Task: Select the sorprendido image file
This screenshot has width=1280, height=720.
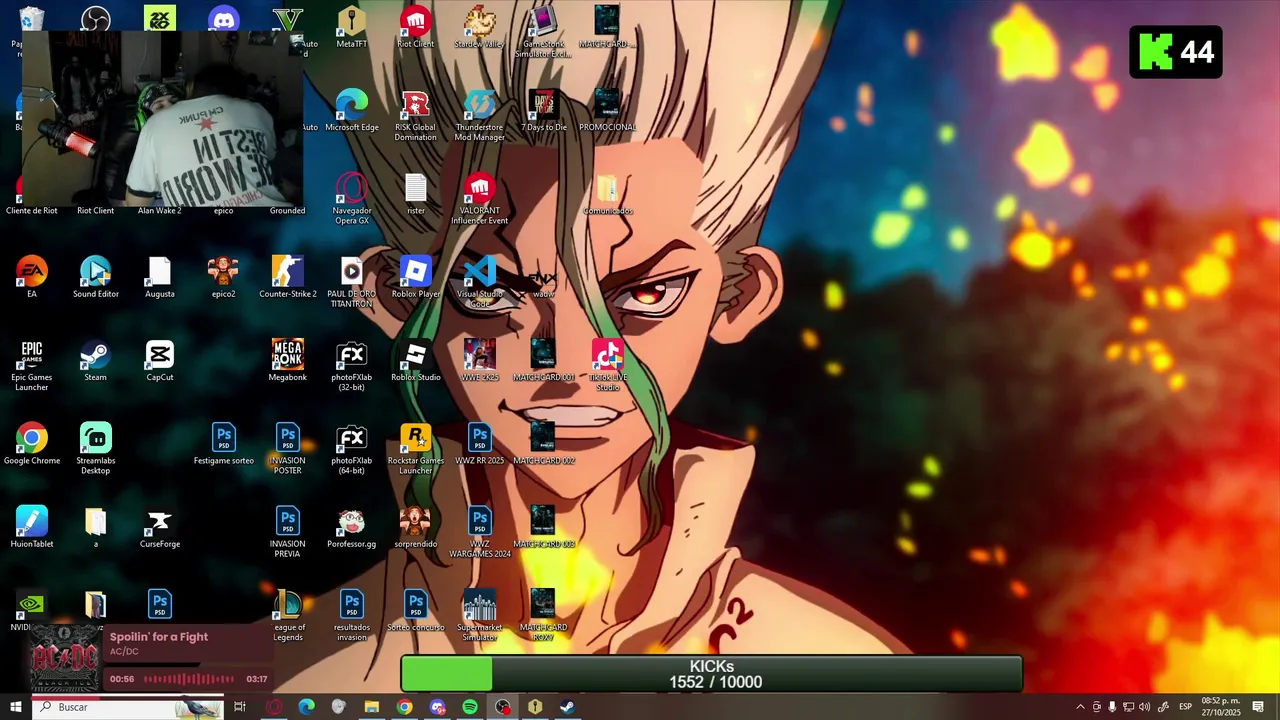Action: coord(415,527)
